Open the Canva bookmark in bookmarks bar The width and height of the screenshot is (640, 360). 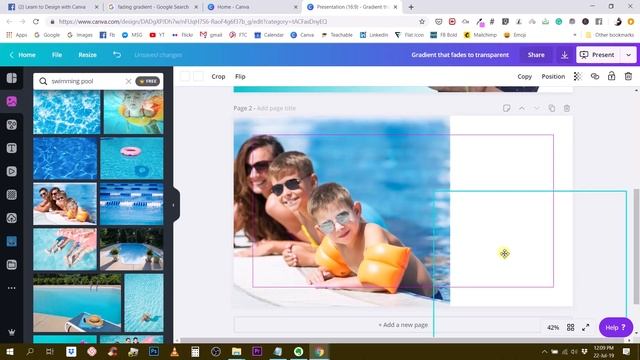click(x=302, y=35)
